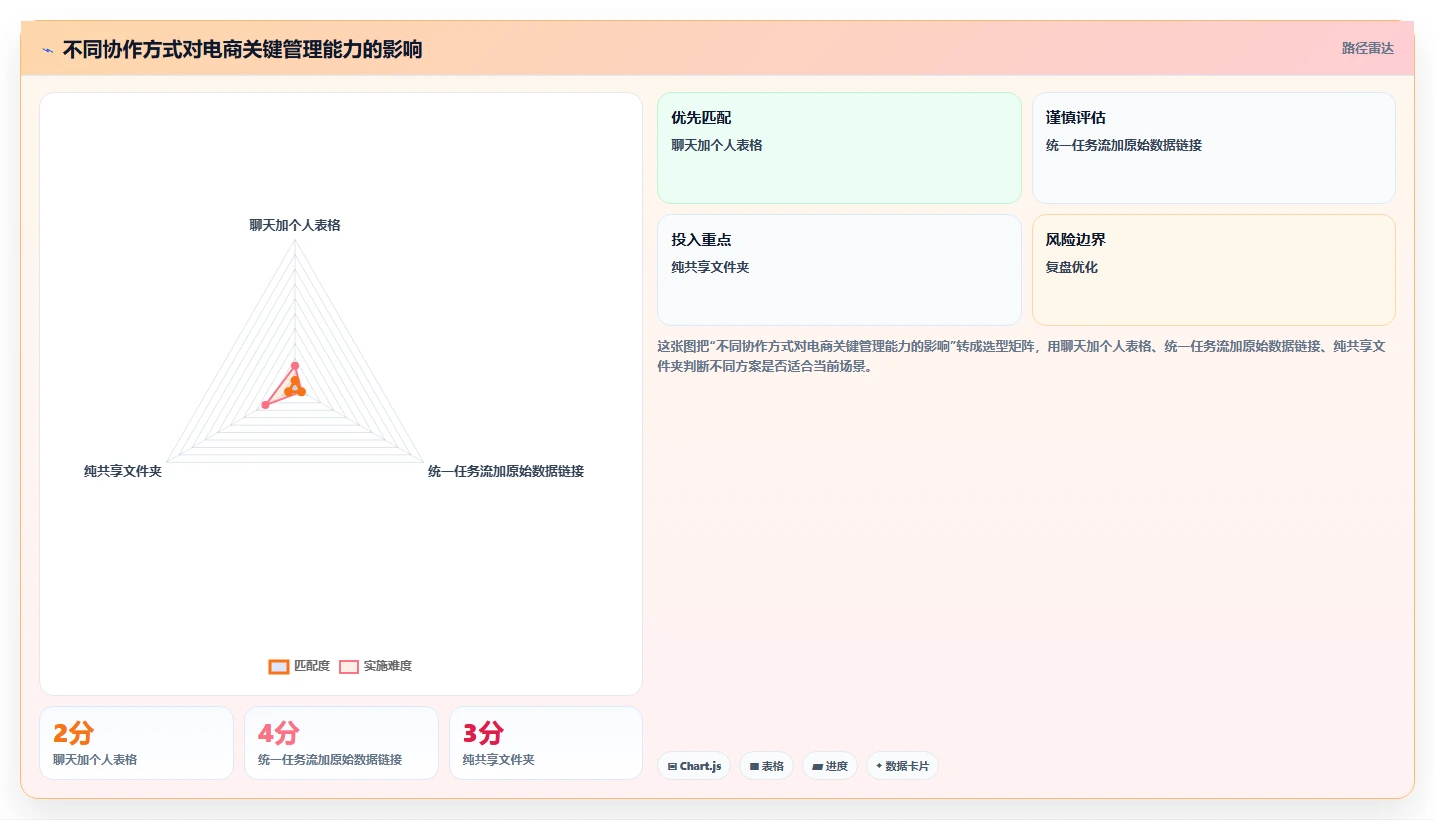Open the 2分 聊天加个人表格 score card
Screen dimensions: 1435x820
[136, 743]
